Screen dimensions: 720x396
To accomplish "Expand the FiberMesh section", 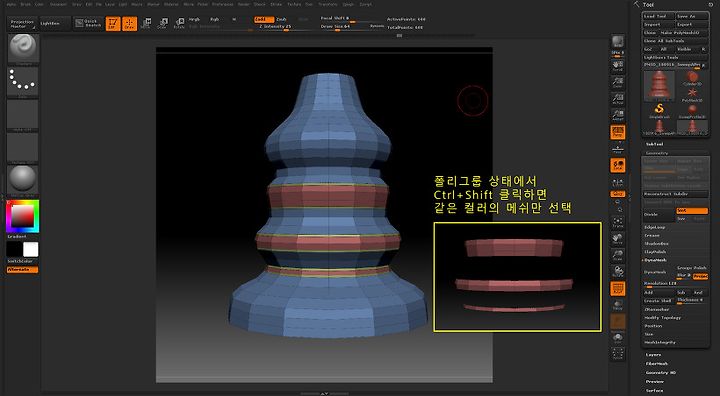I will click(657, 363).
